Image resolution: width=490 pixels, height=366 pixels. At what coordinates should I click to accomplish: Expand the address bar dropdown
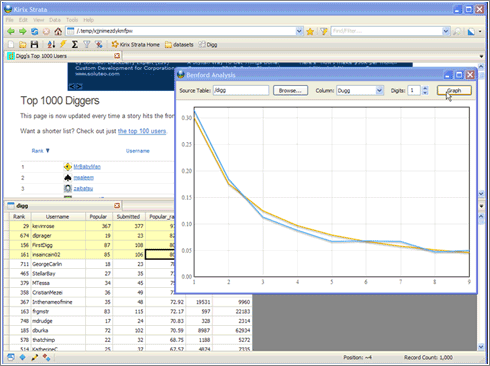click(299, 31)
